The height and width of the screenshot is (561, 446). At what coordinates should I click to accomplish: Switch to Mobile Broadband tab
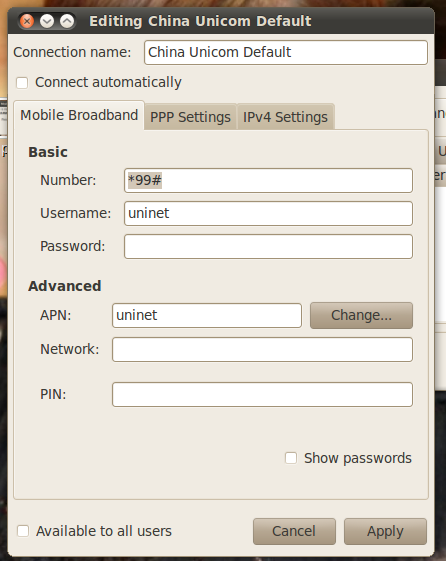click(79, 115)
